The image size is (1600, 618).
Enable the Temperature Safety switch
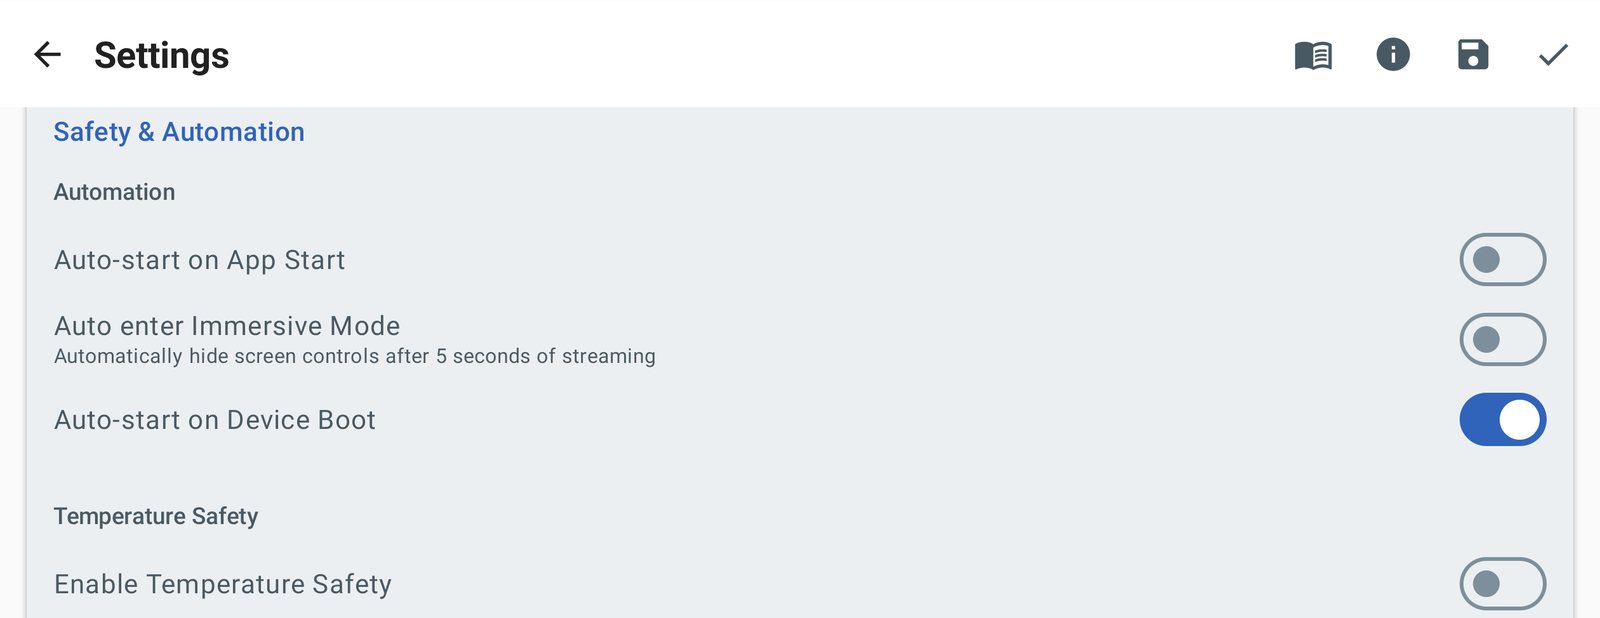pos(1502,584)
